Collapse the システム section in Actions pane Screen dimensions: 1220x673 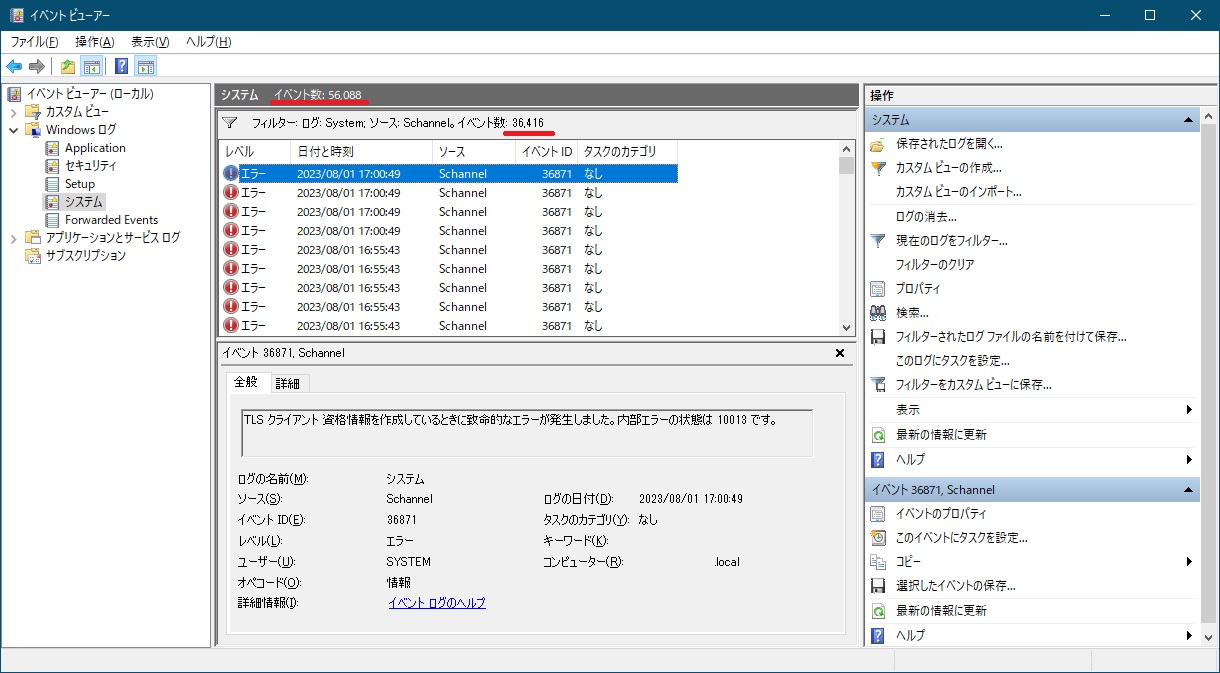[1188, 118]
